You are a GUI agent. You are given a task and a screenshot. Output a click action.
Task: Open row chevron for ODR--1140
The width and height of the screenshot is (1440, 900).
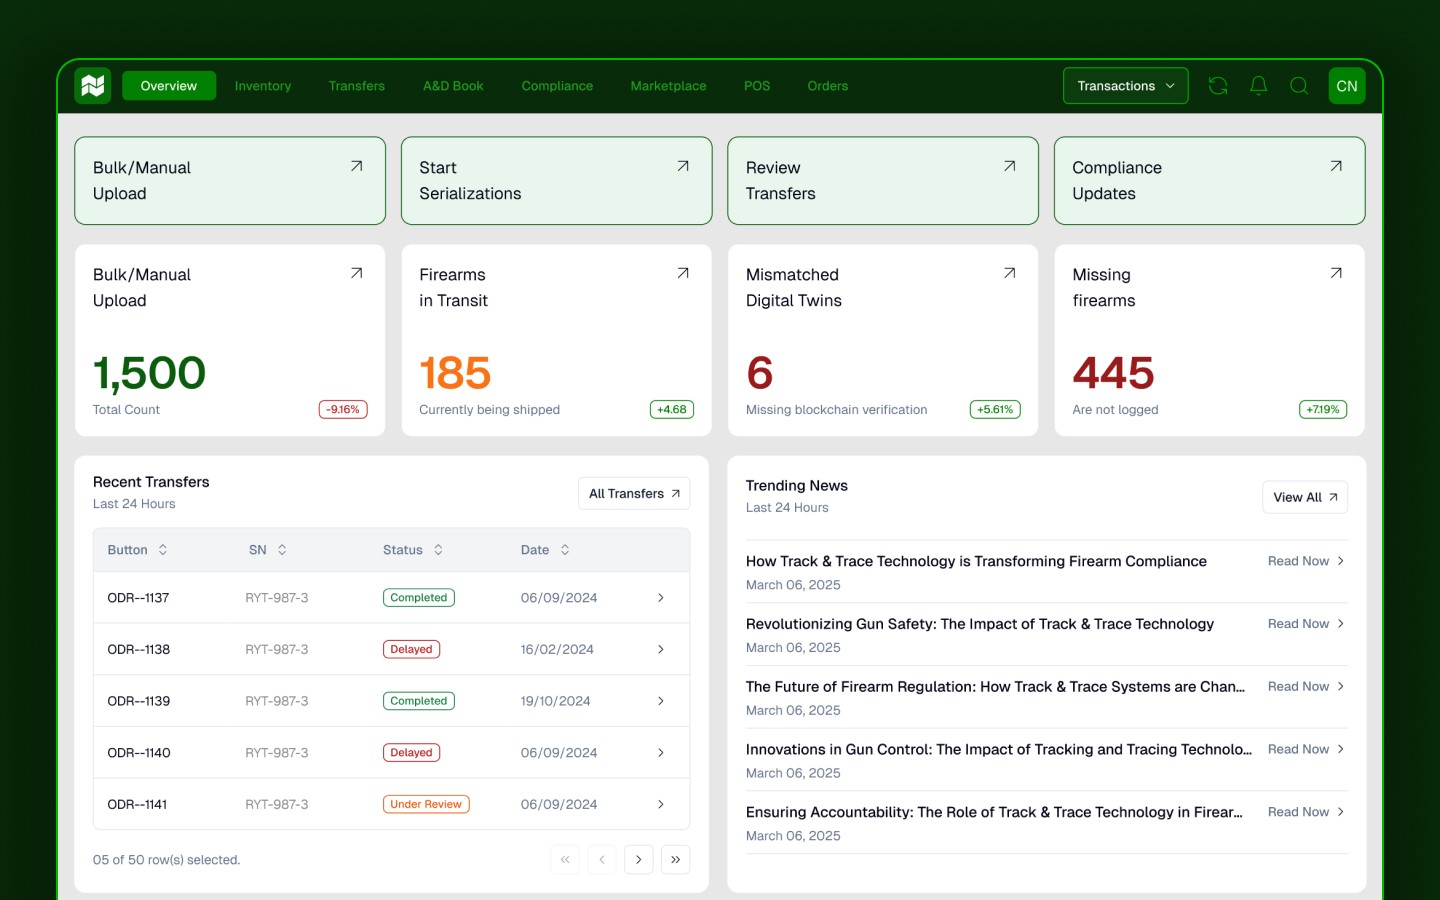[661, 753]
